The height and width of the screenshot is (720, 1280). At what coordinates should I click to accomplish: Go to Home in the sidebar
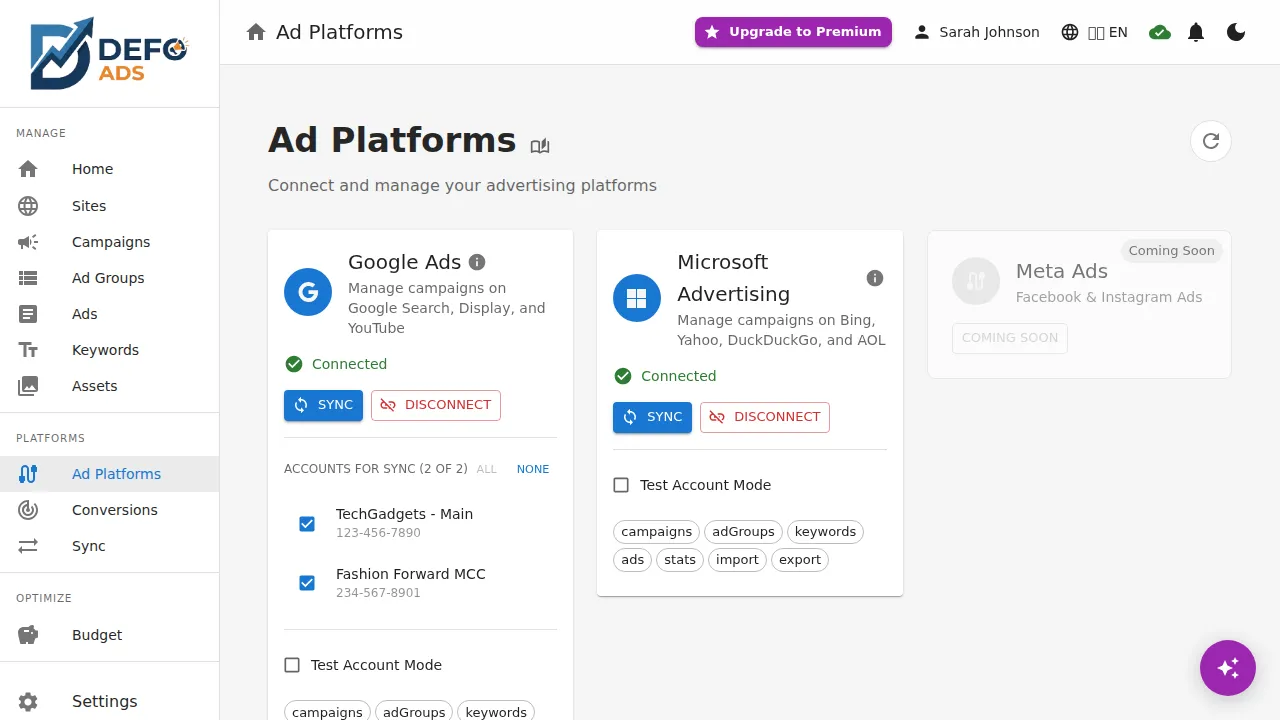click(109, 169)
